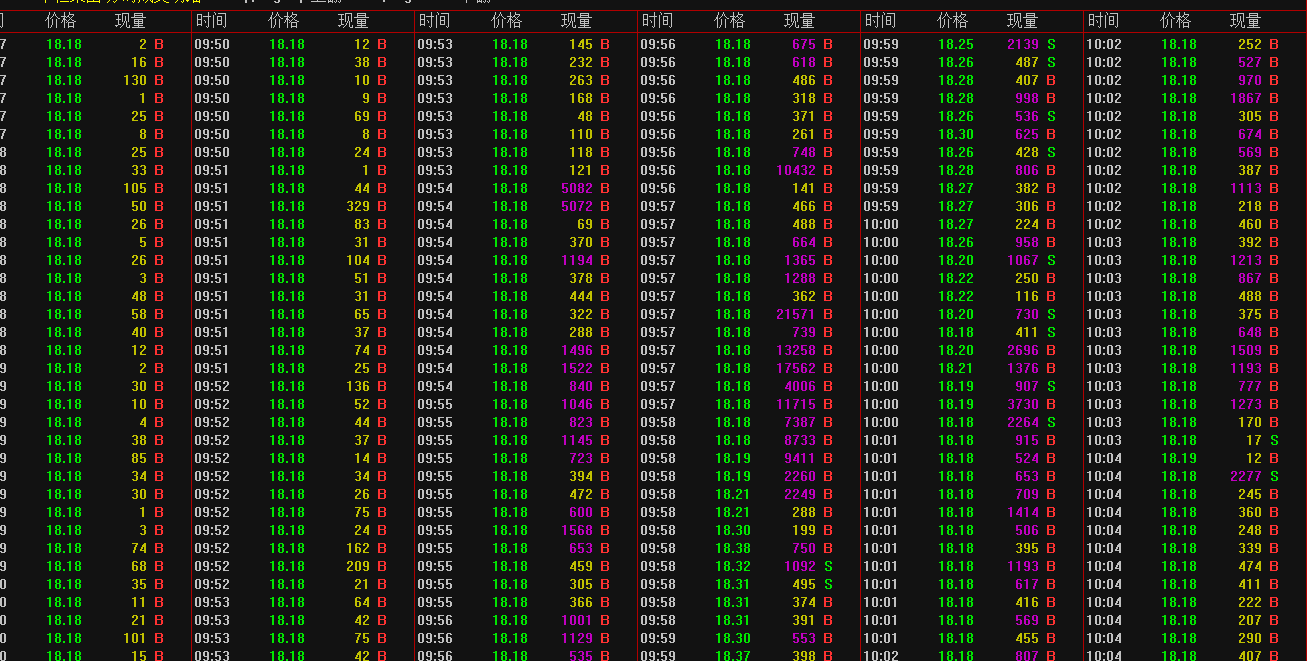Click the 1273 volume cell

pyautogui.click(x=1246, y=404)
